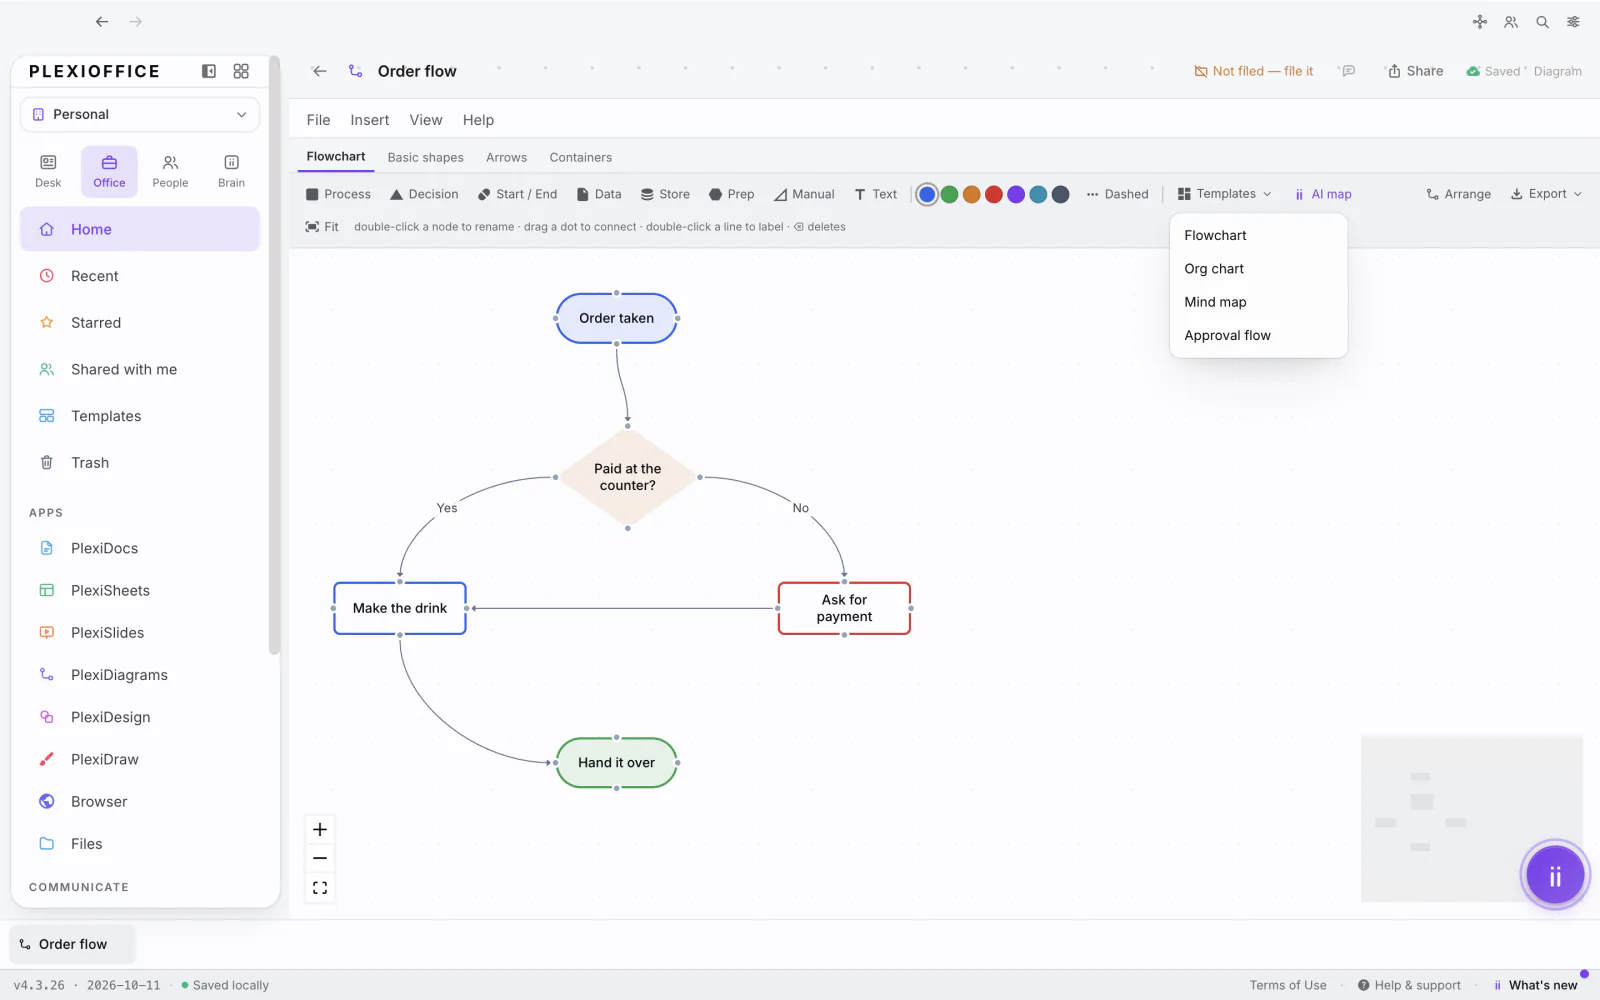Open Arrange options
The height and width of the screenshot is (1000, 1600).
point(1458,194)
